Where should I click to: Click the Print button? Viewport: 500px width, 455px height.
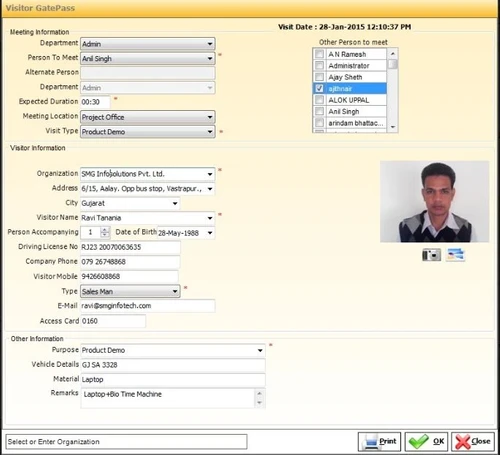379,441
